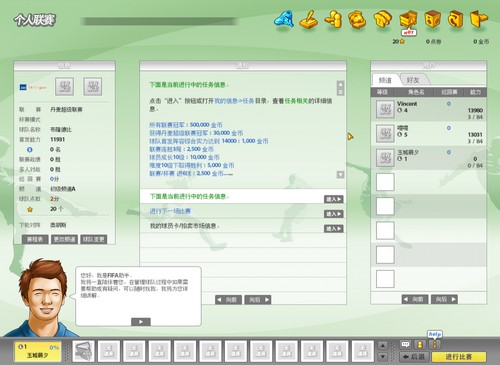This screenshot has width=500, height=365.
Task: Click the task list scroll-down arrow
Action: click(340, 175)
